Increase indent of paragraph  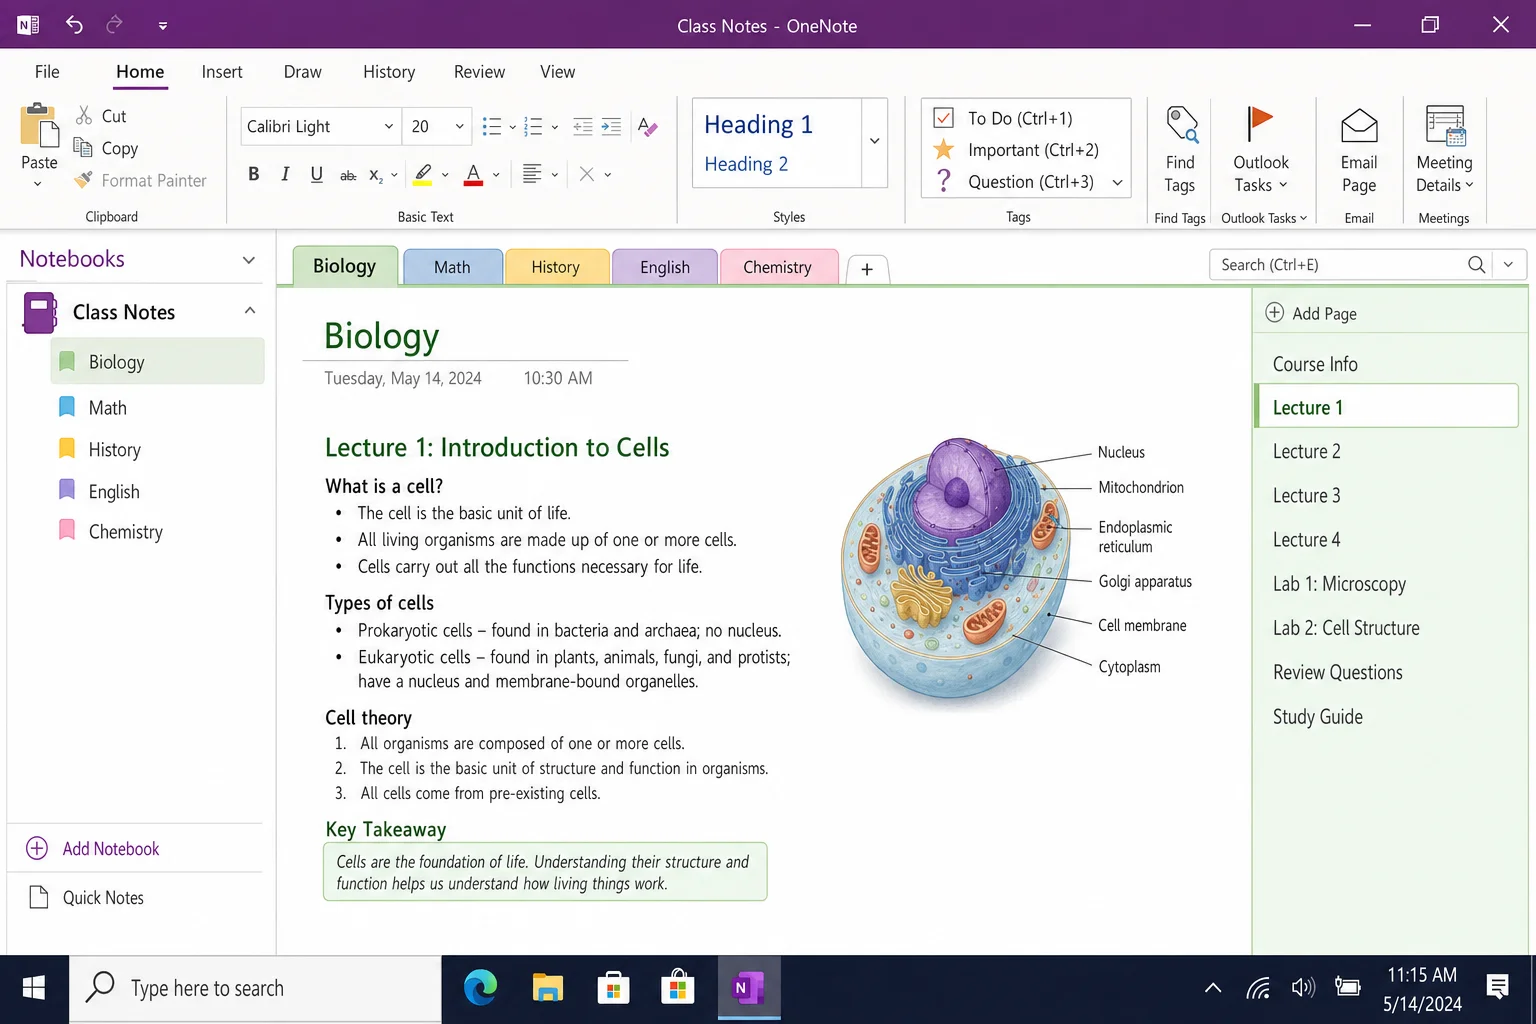coord(611,126)
